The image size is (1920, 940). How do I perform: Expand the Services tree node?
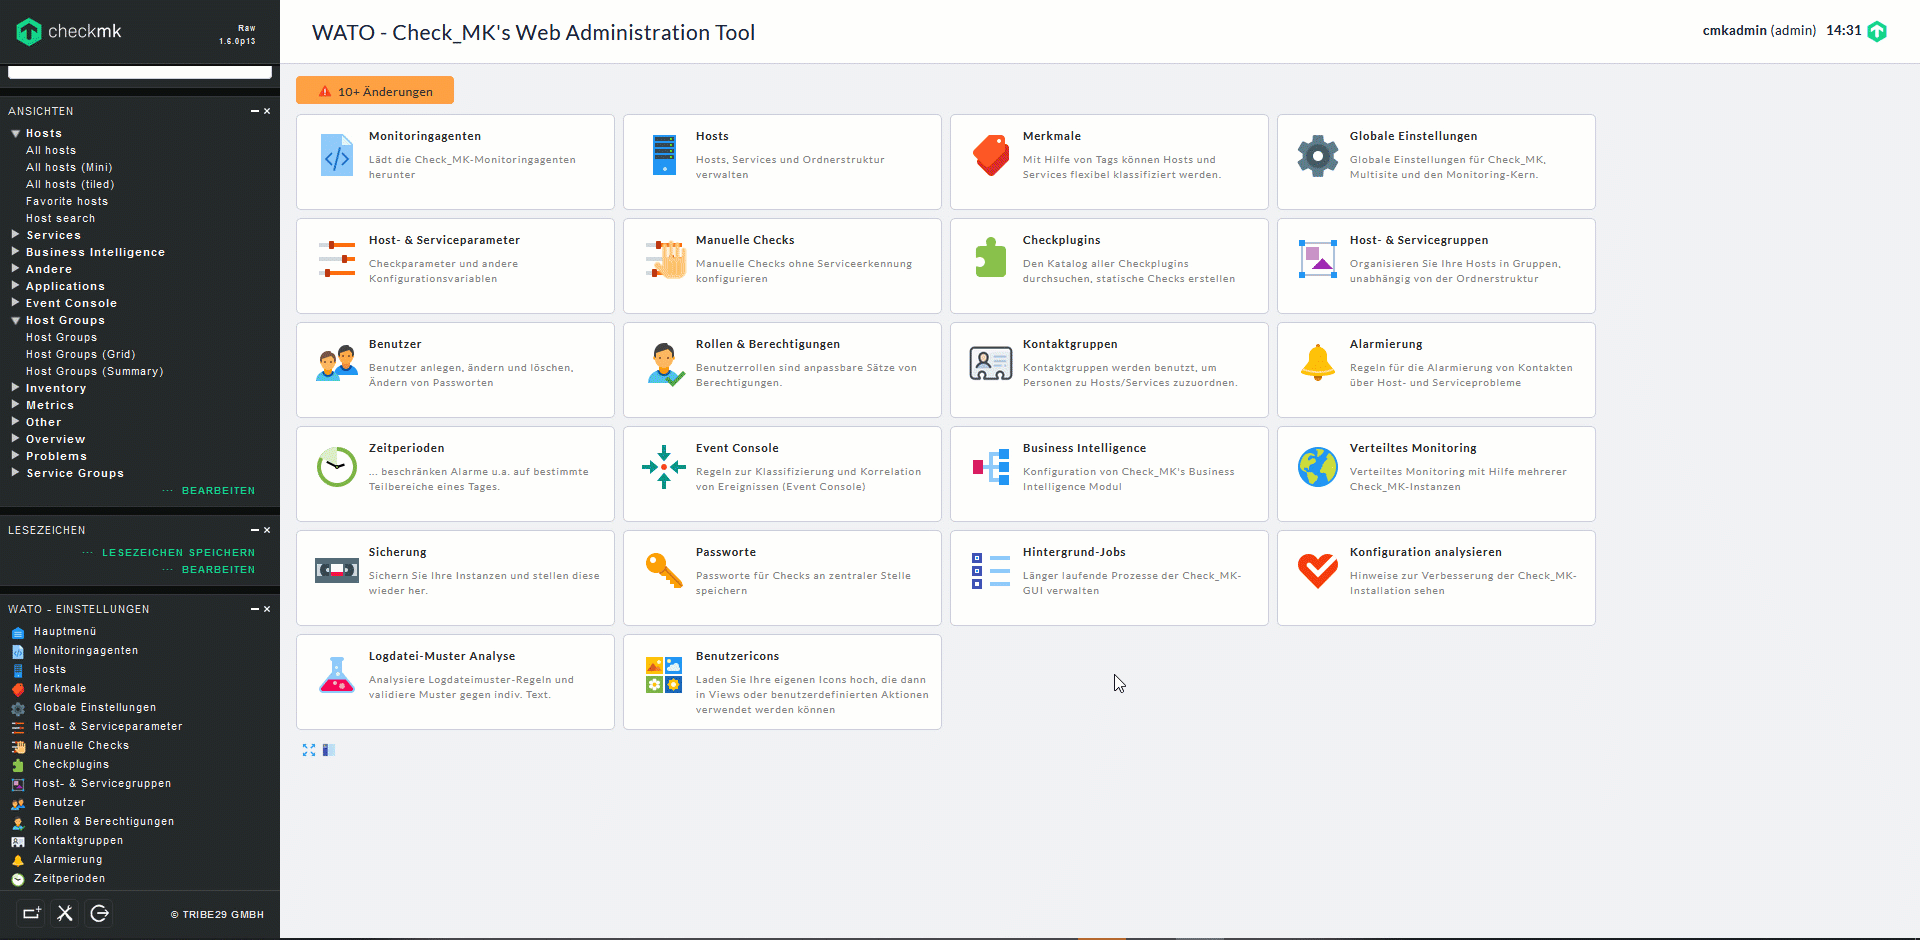click(x=16, y=235)
